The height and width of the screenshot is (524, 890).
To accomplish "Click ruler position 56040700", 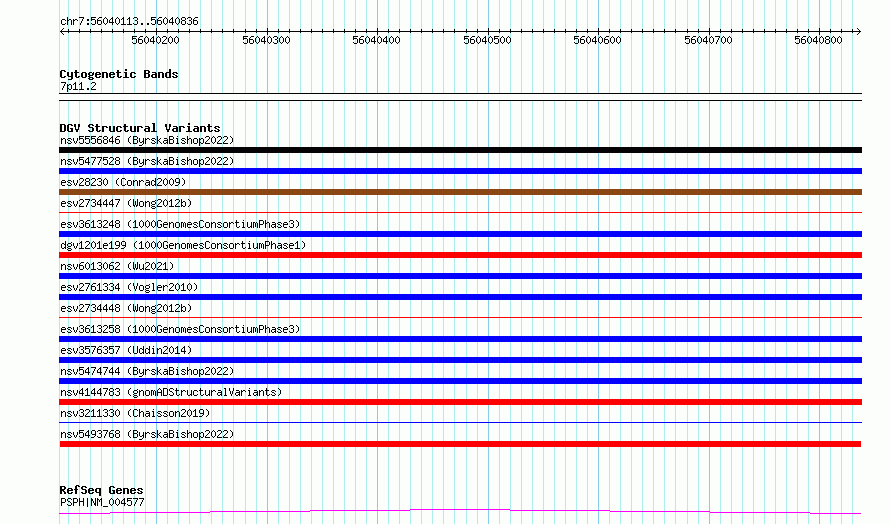I will (x=708, y=40).
